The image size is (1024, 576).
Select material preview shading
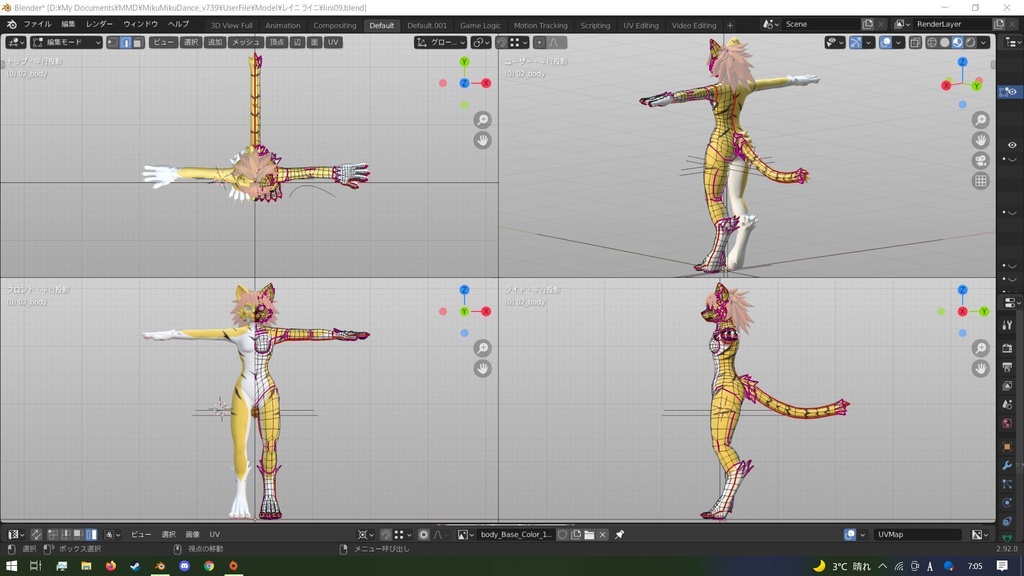click(957, 42)
